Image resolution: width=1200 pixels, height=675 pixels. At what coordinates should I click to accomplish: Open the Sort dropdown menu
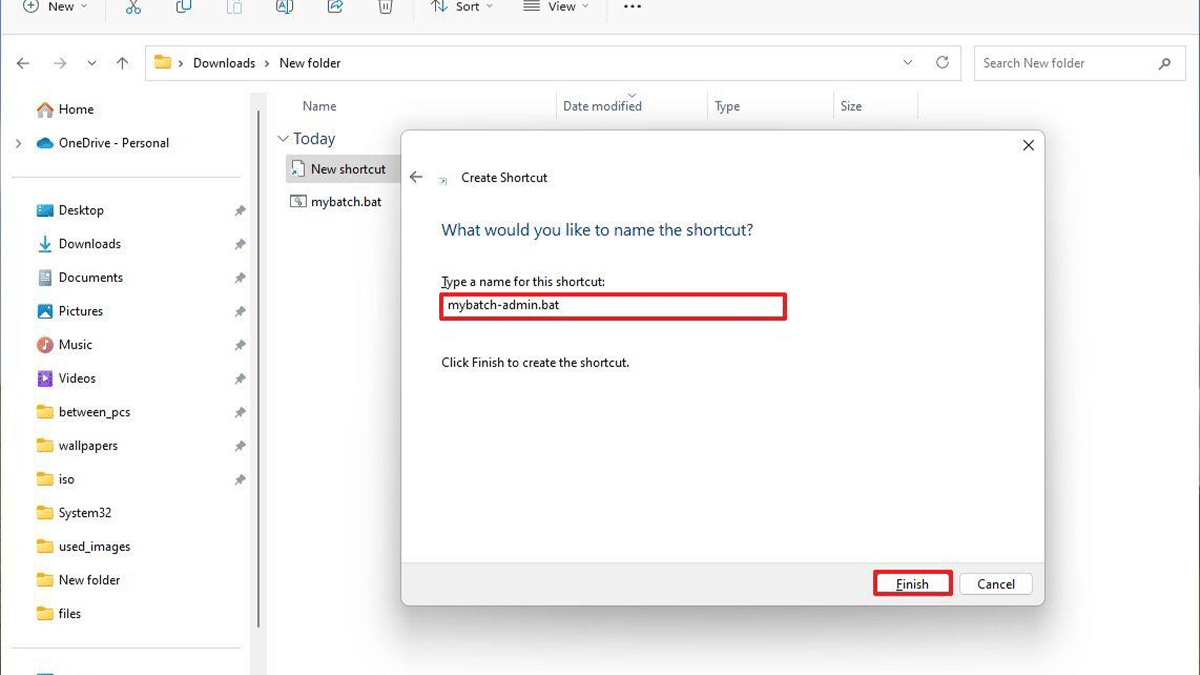(461, 7)
